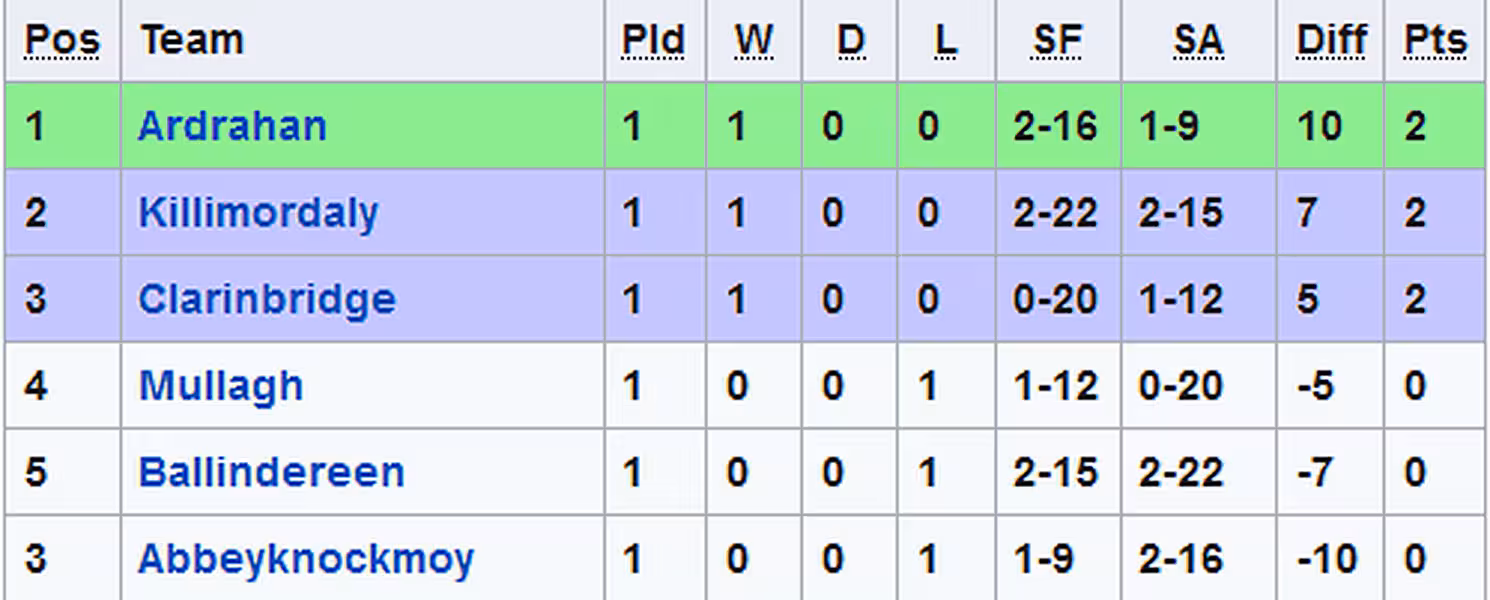Click the SA column header abbreviation

1198,40
